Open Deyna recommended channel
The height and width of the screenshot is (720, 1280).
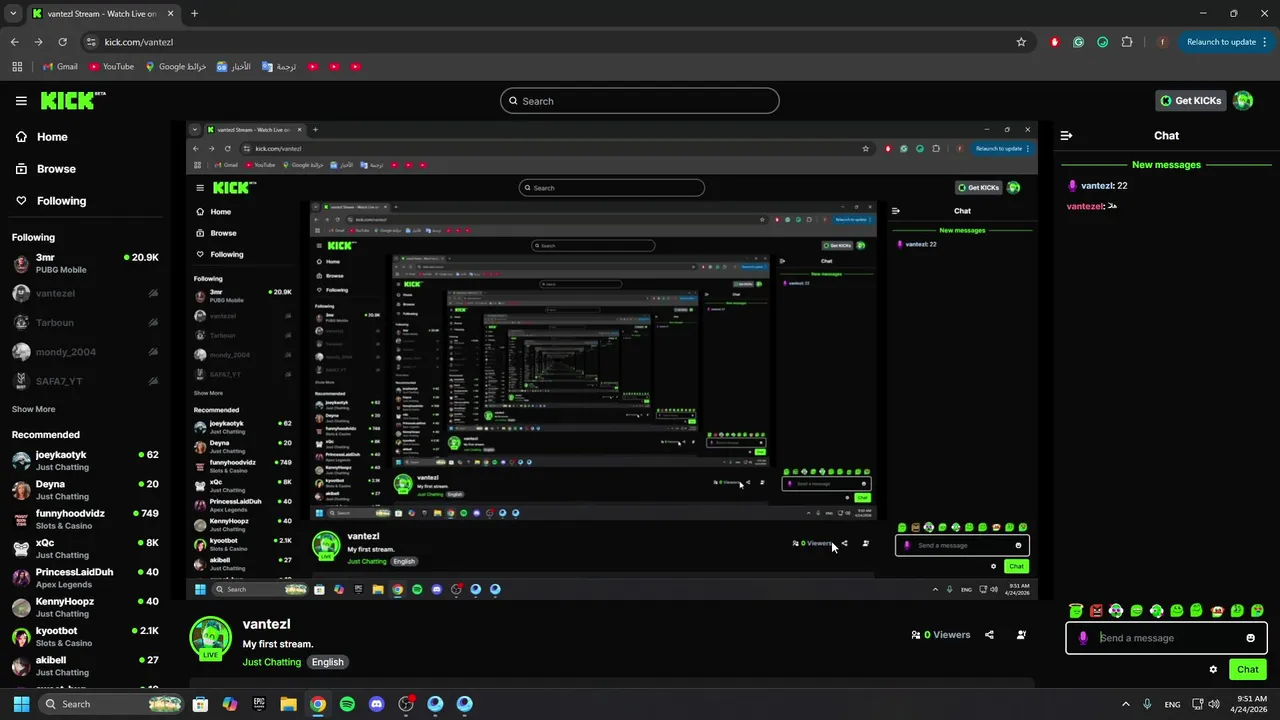click(85, 490)
